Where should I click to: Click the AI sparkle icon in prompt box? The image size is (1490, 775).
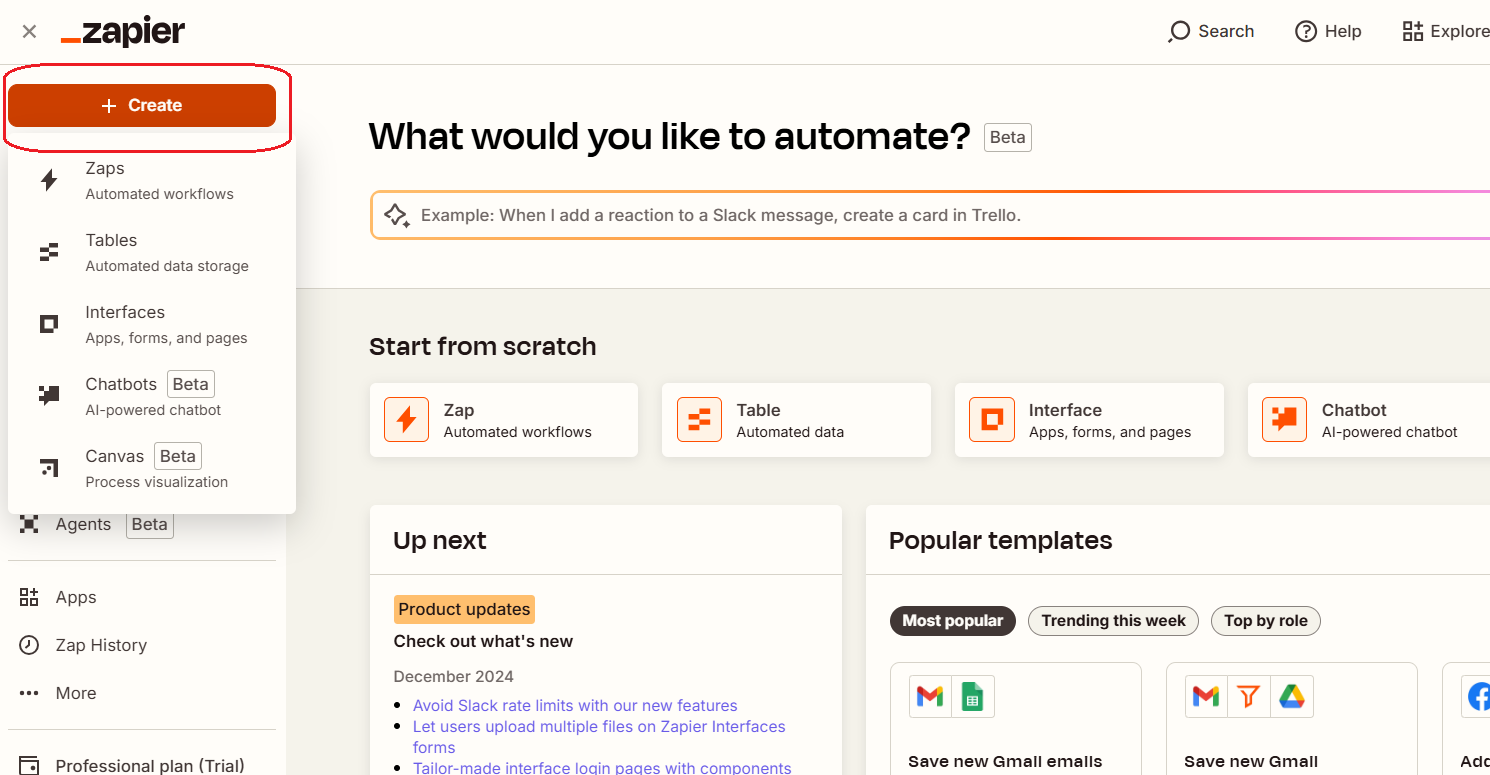[x=397, y=215]
